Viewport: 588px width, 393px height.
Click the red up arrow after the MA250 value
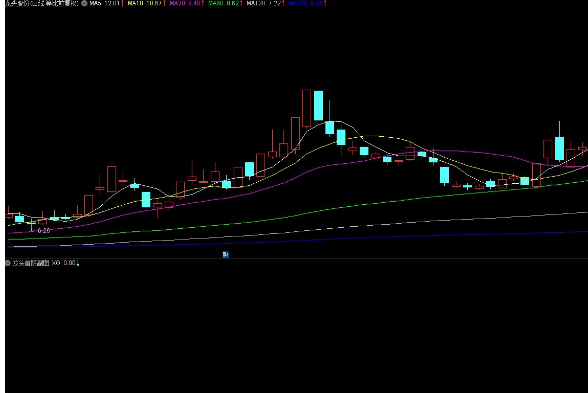point(325,3)
